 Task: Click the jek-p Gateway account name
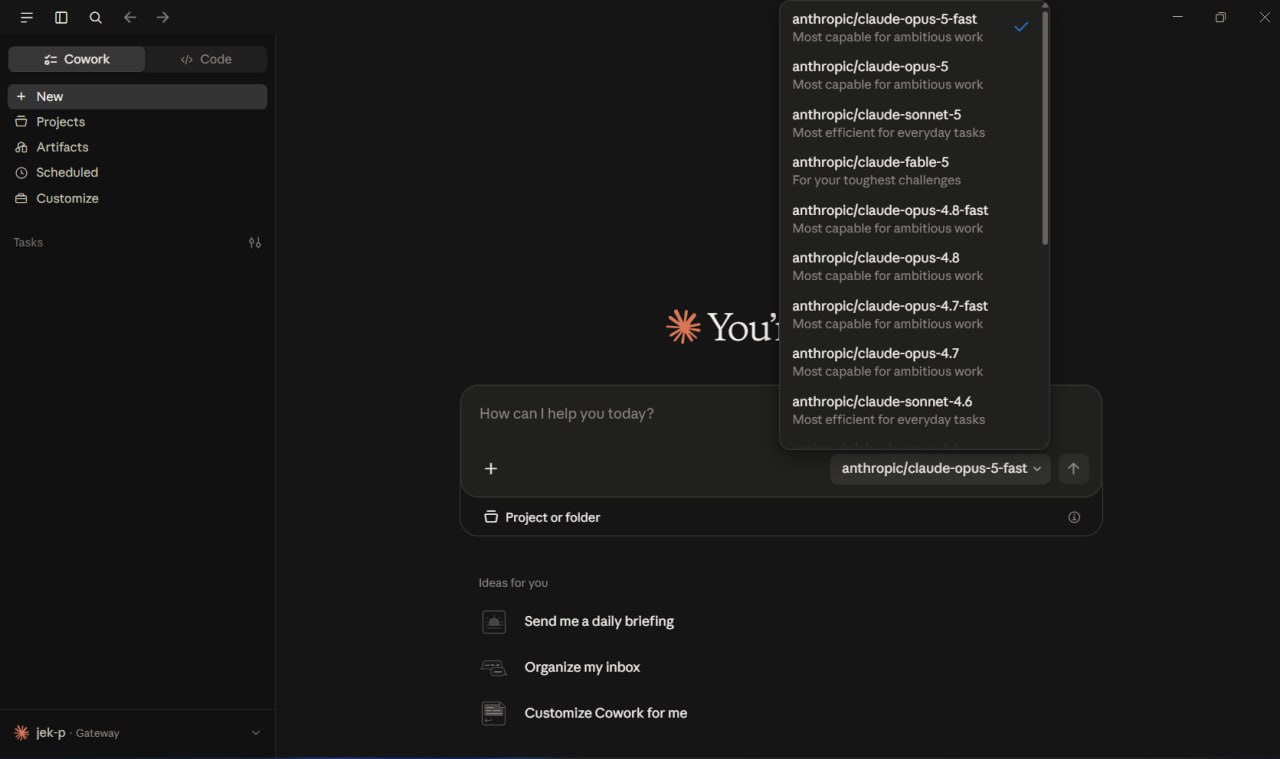pyautogui.click(x=77, y=733)
